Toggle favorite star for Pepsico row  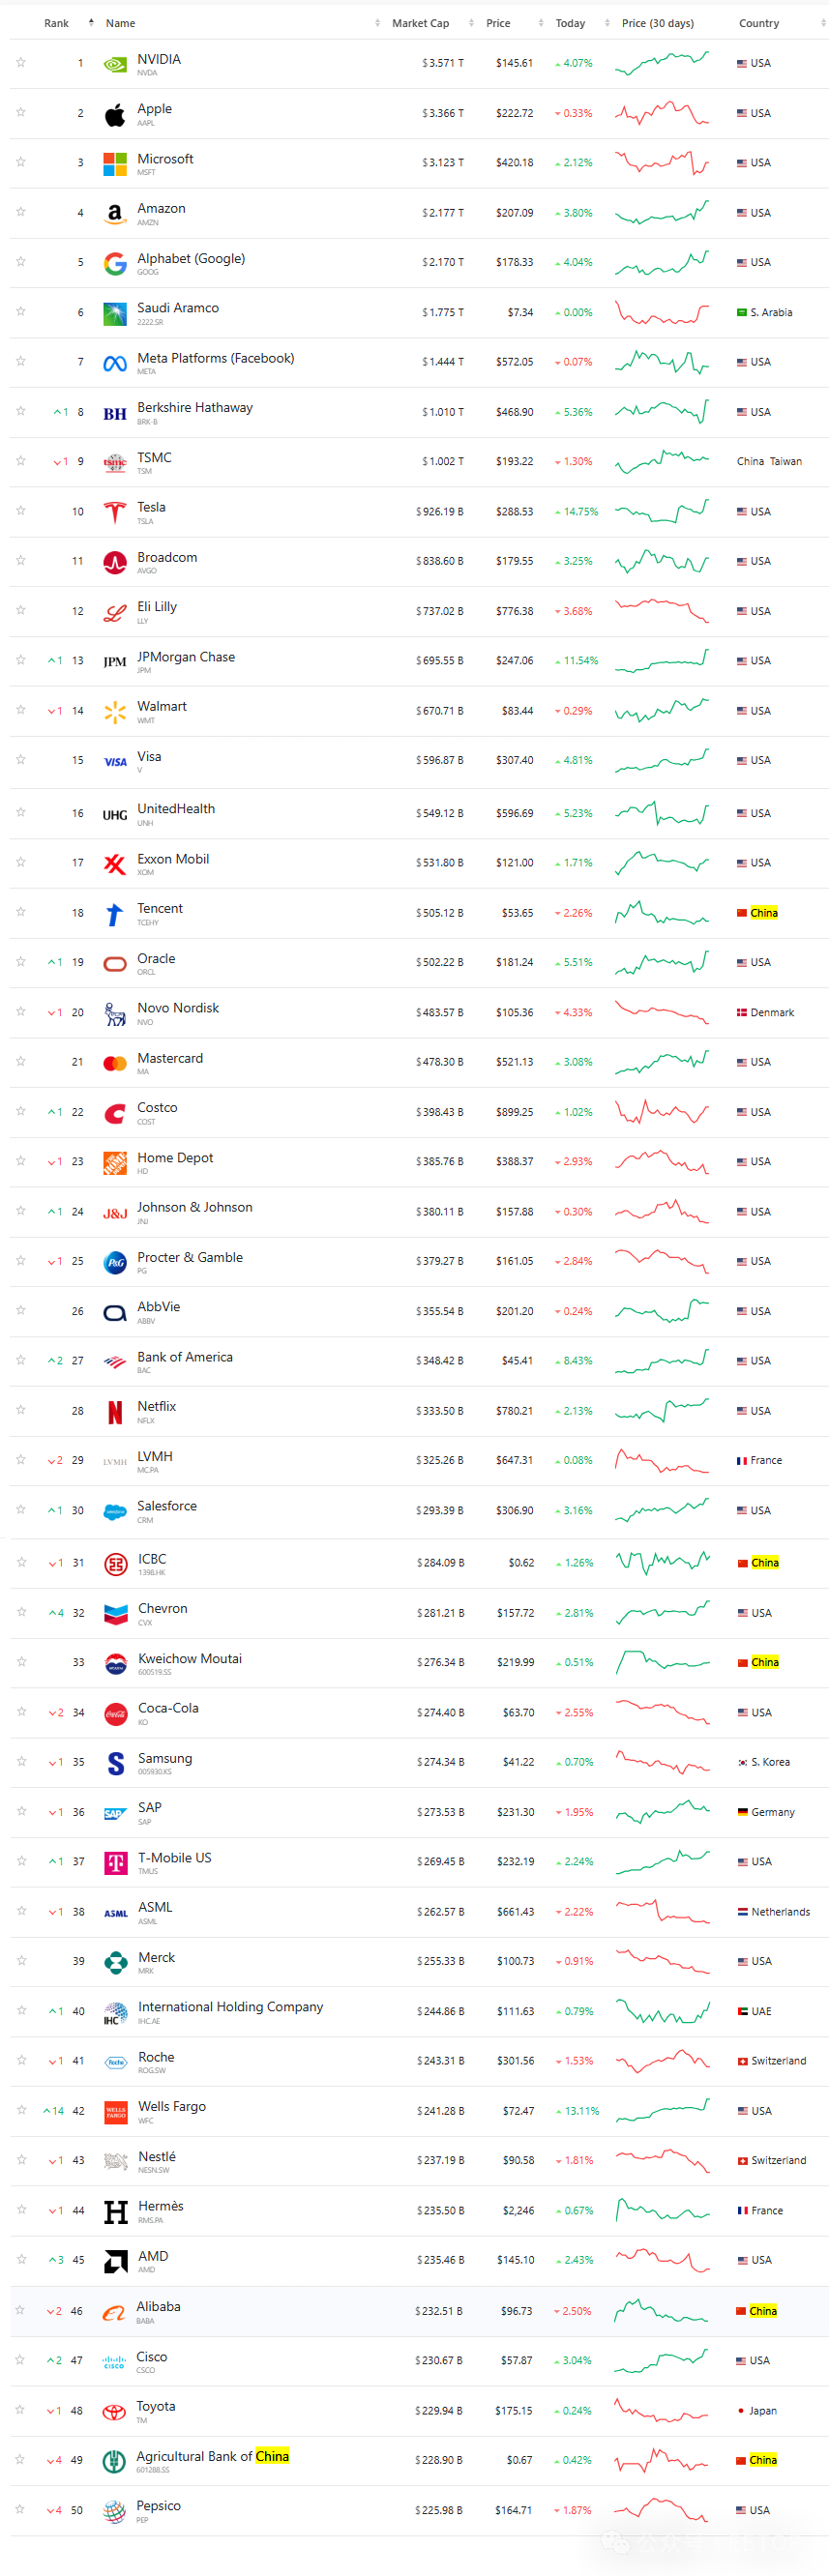(20, 2509)
